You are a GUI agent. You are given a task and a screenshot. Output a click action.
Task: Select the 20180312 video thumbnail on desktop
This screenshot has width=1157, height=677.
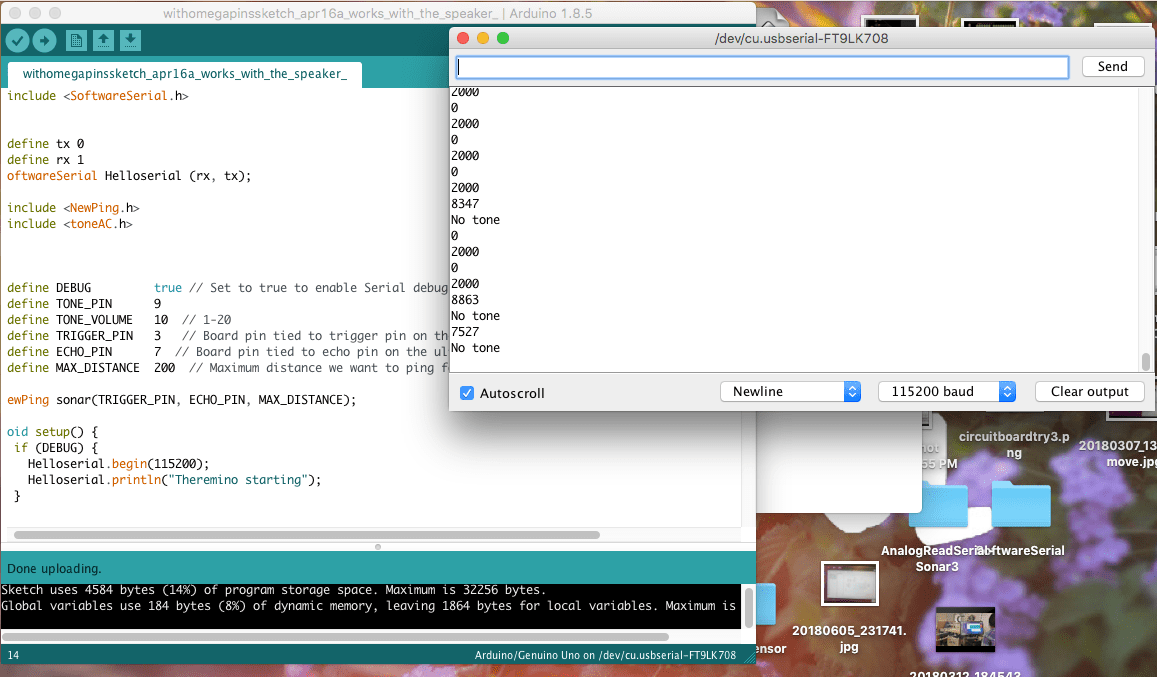(x=965, y=629)
